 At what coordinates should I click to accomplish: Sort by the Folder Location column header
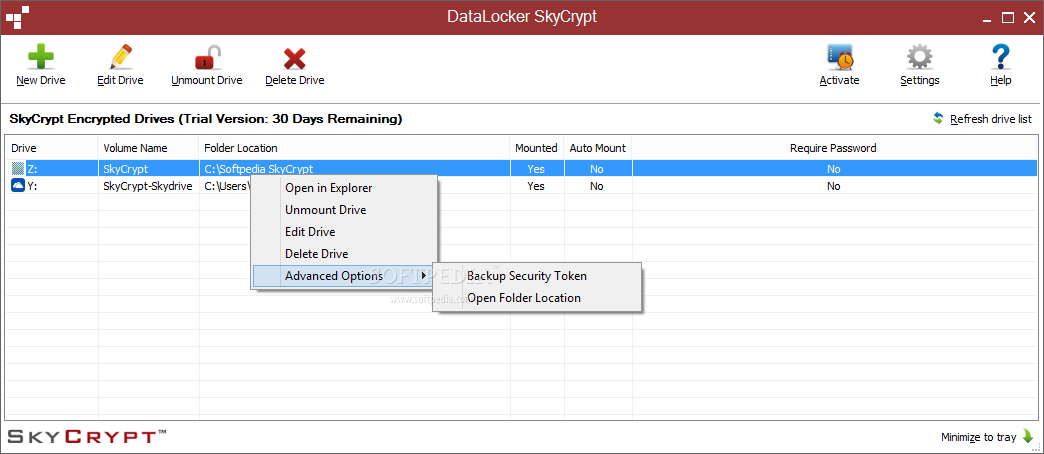[354, 148]
